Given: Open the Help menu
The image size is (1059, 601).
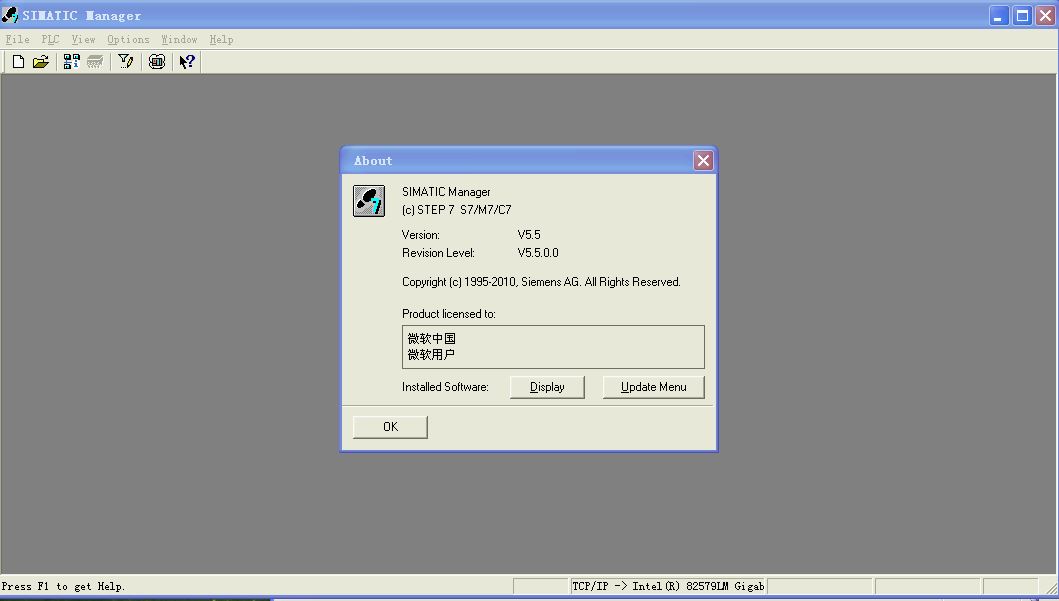Looking at the screenshot, I should [222, 39].
